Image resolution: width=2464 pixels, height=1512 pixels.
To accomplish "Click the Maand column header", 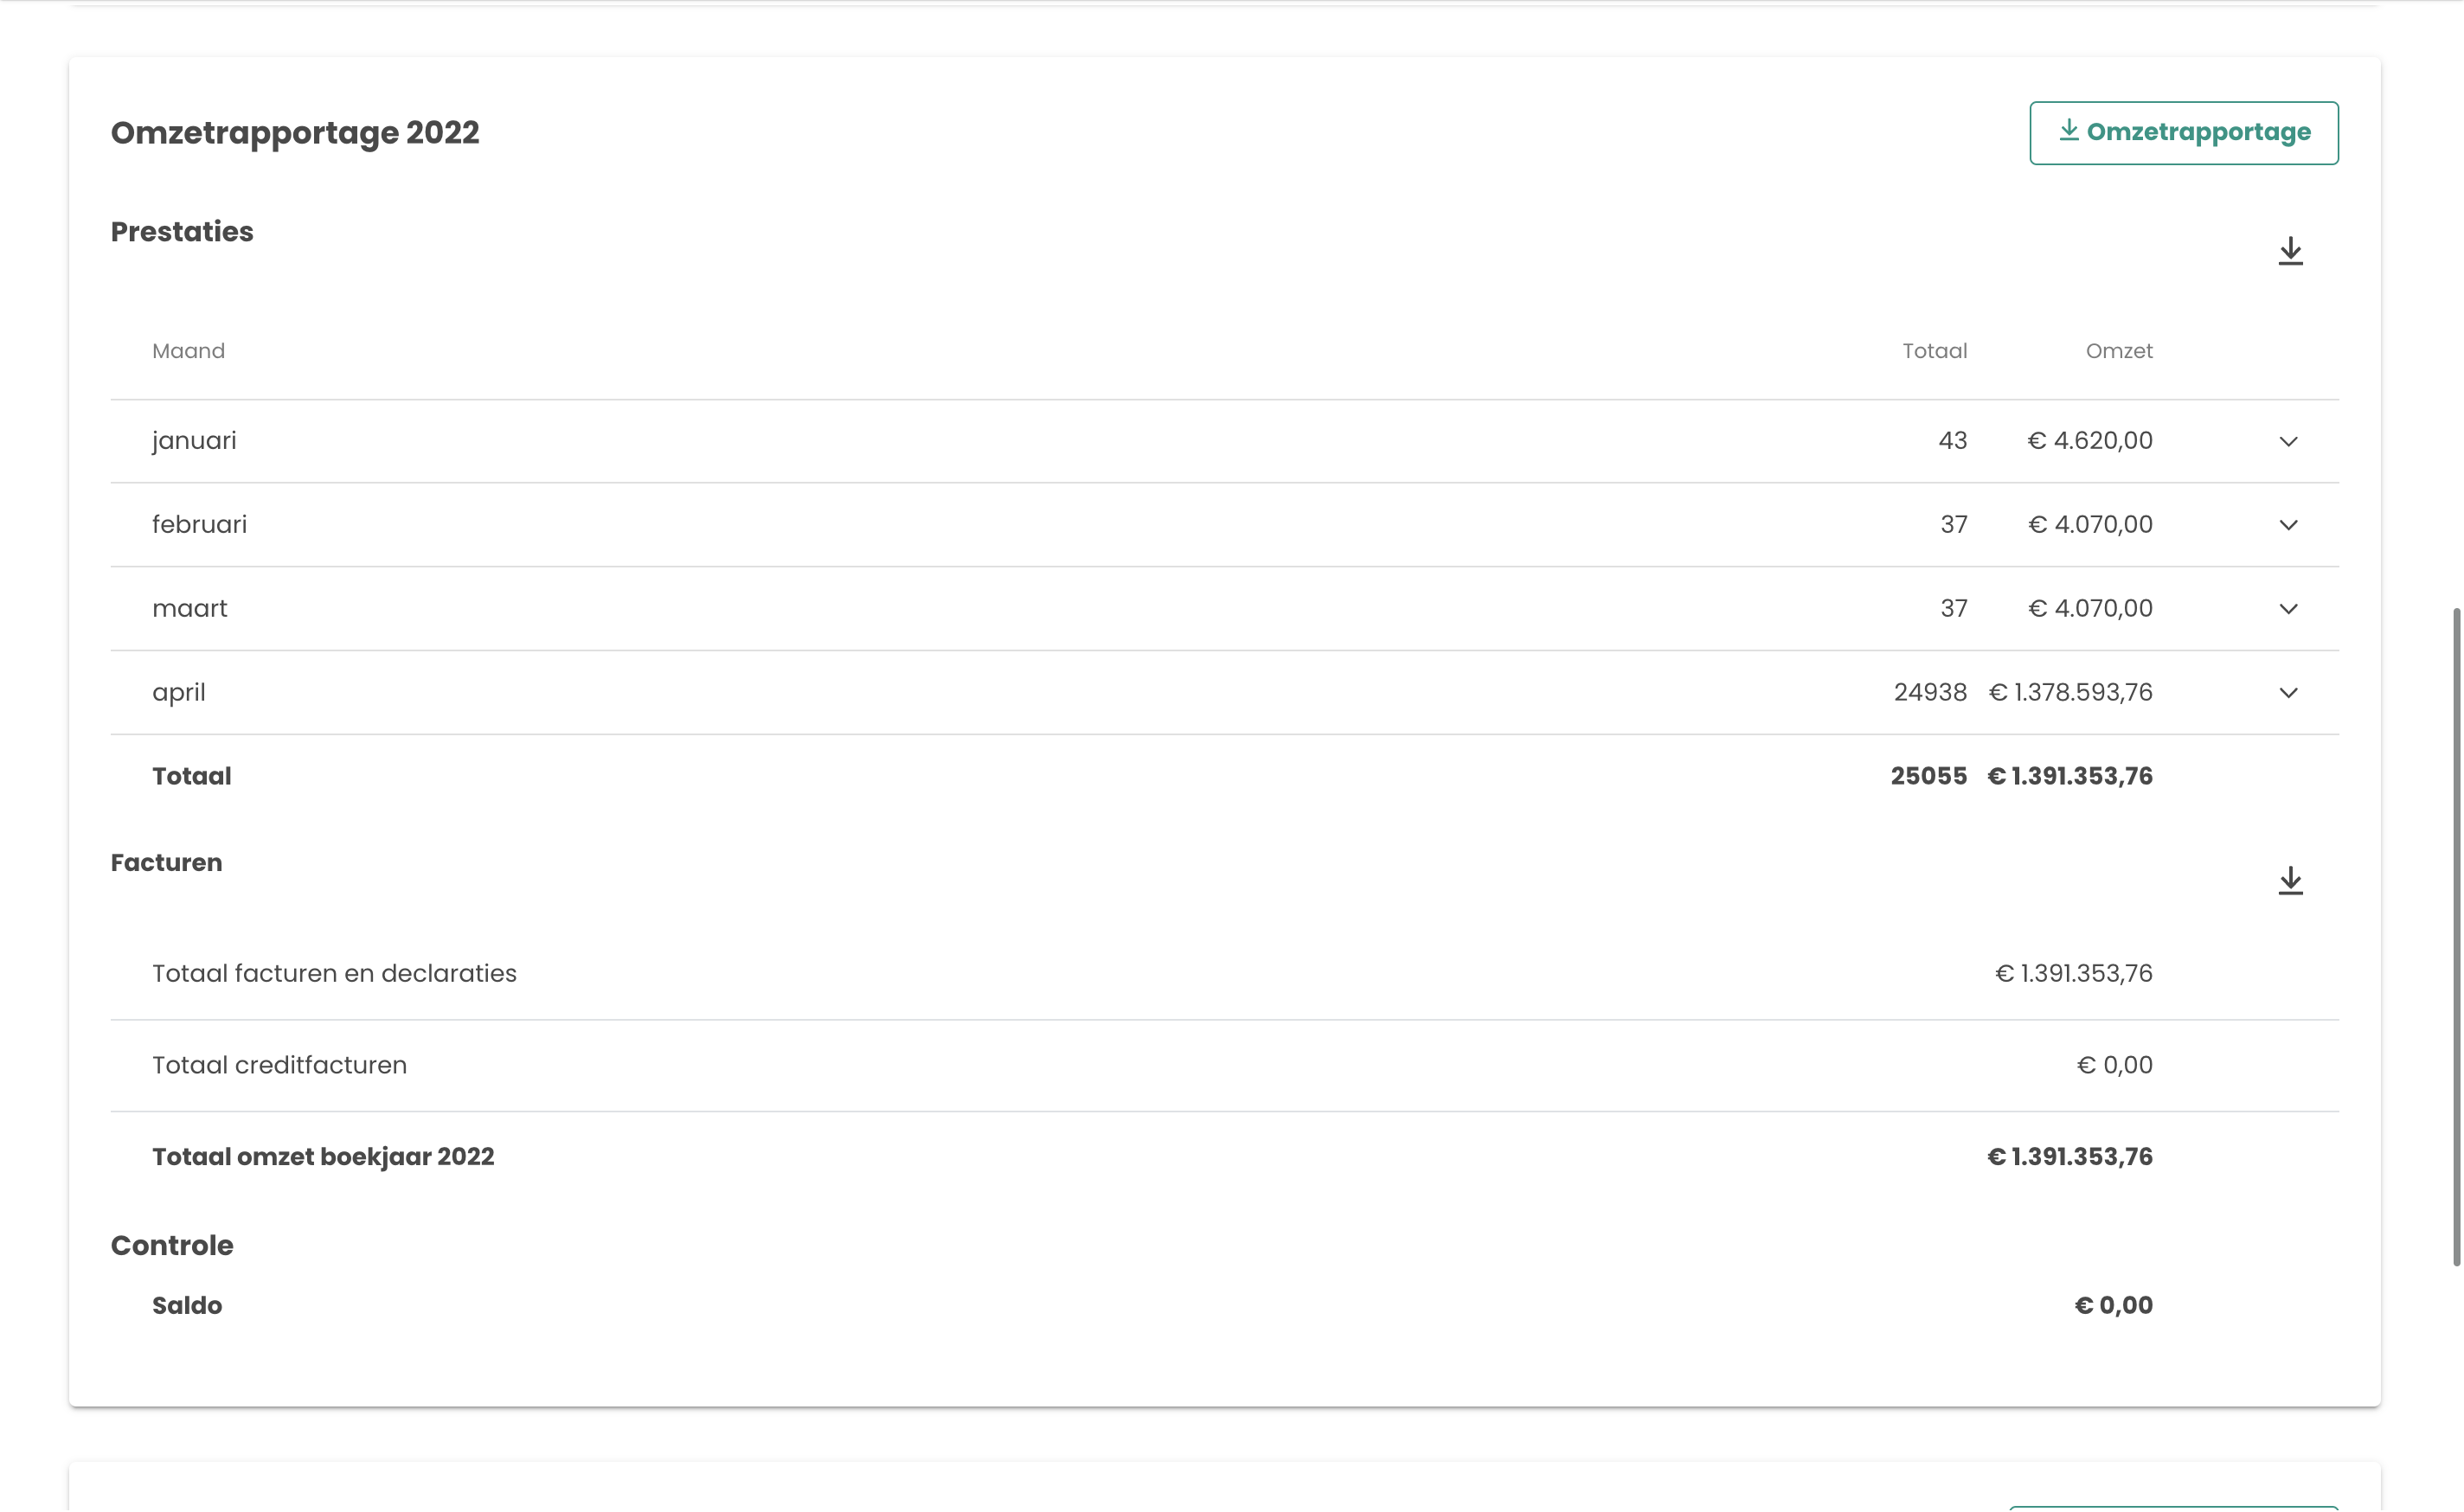I will coord(188,351).
